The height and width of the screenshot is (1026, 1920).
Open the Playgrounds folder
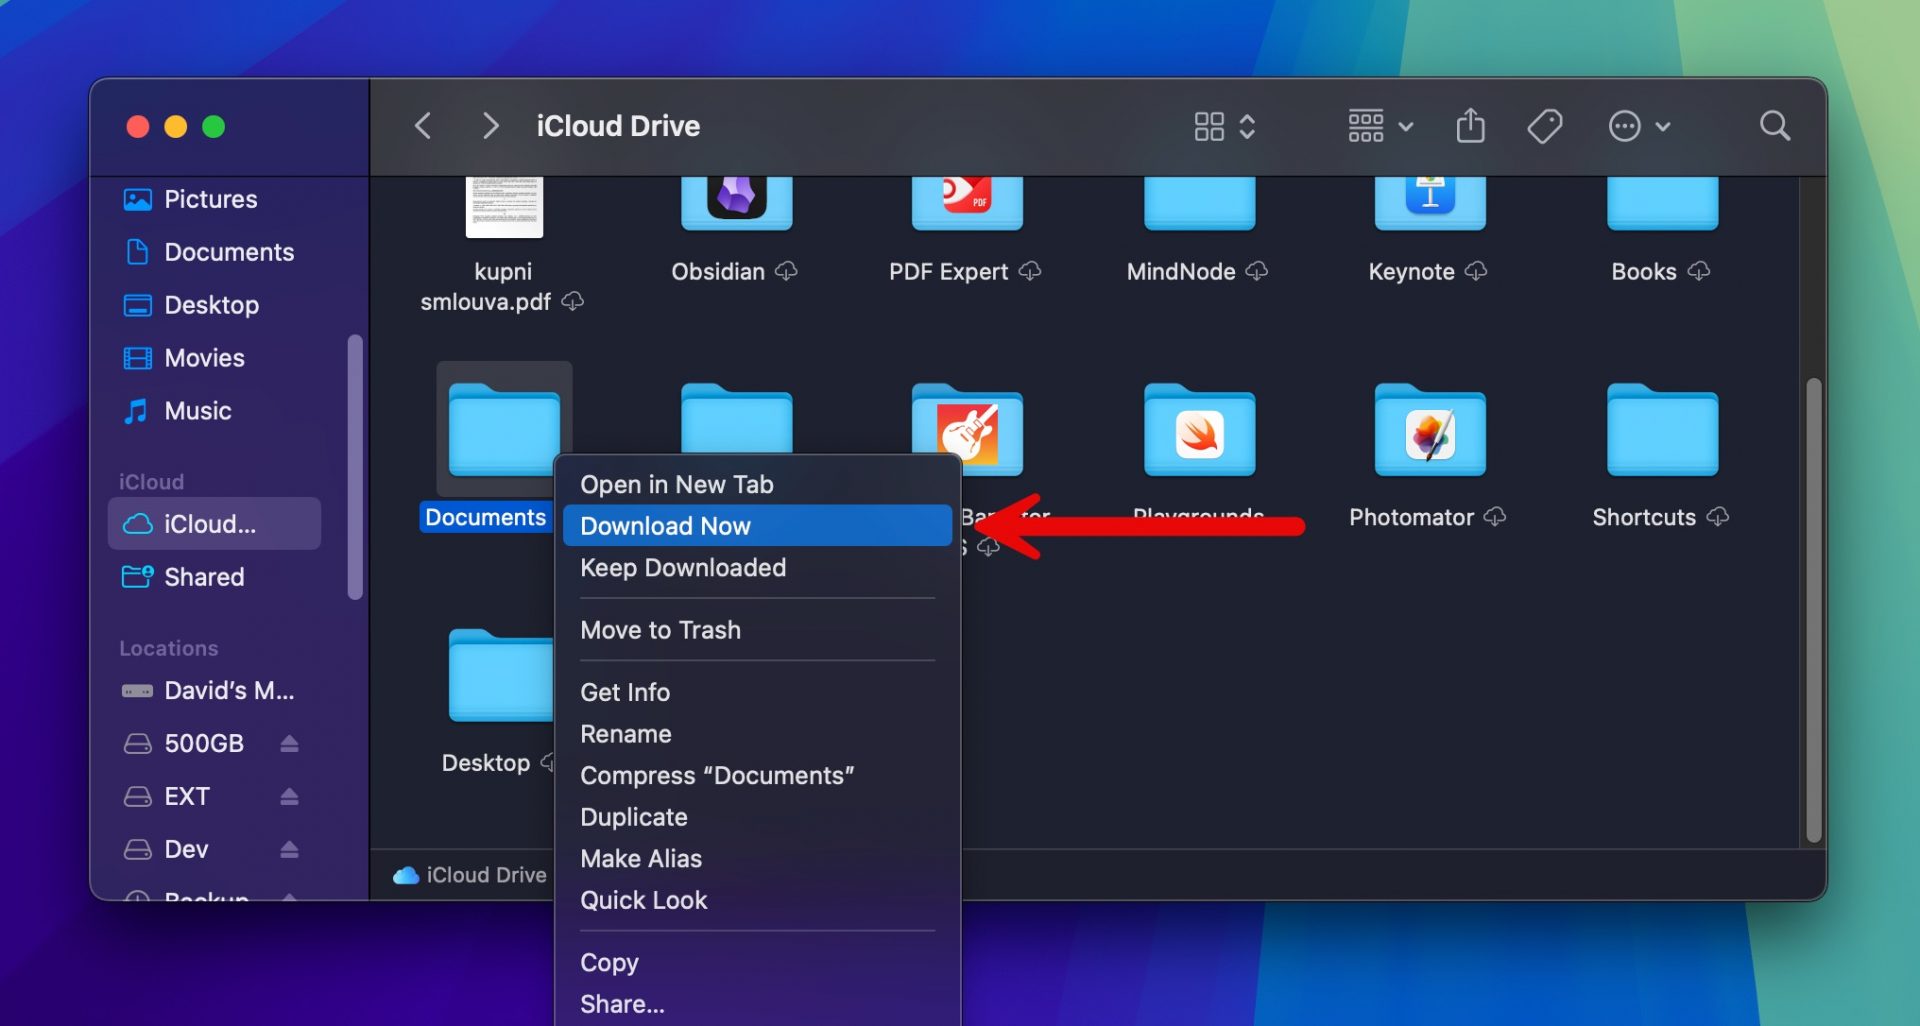pos(1198,432)
